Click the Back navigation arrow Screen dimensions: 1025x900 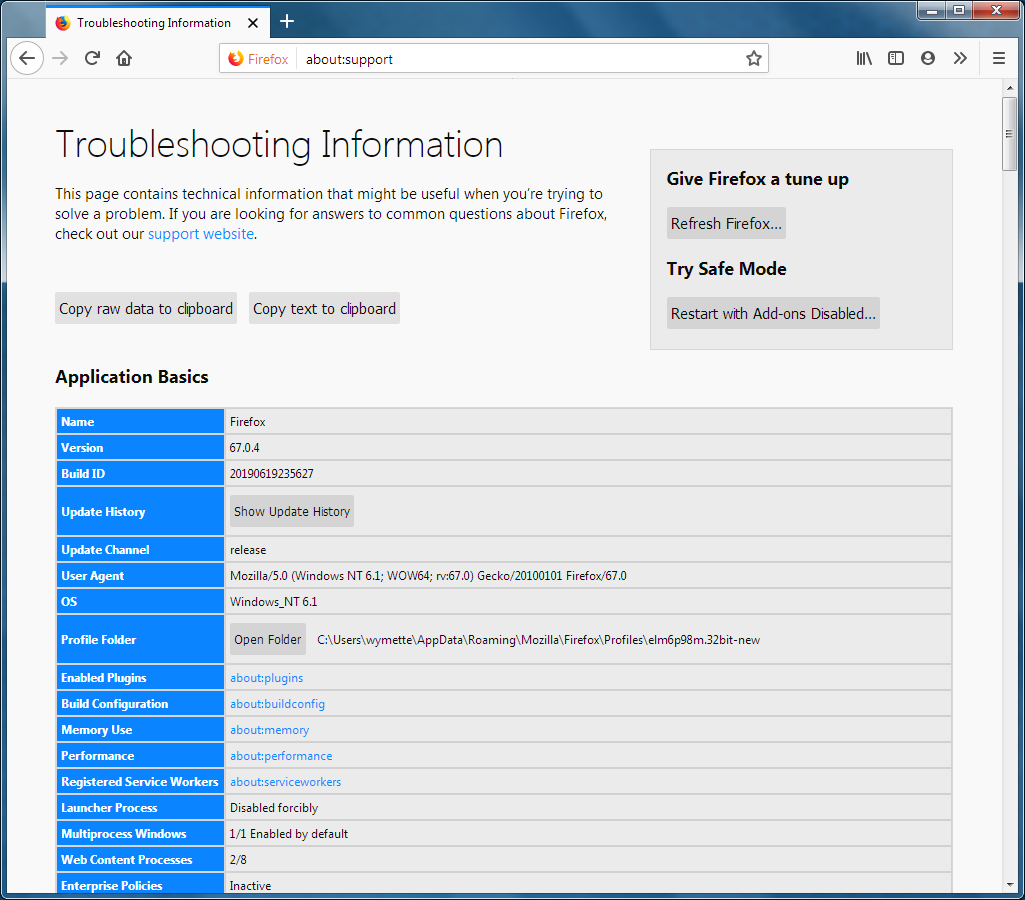(x=27, y=58)
